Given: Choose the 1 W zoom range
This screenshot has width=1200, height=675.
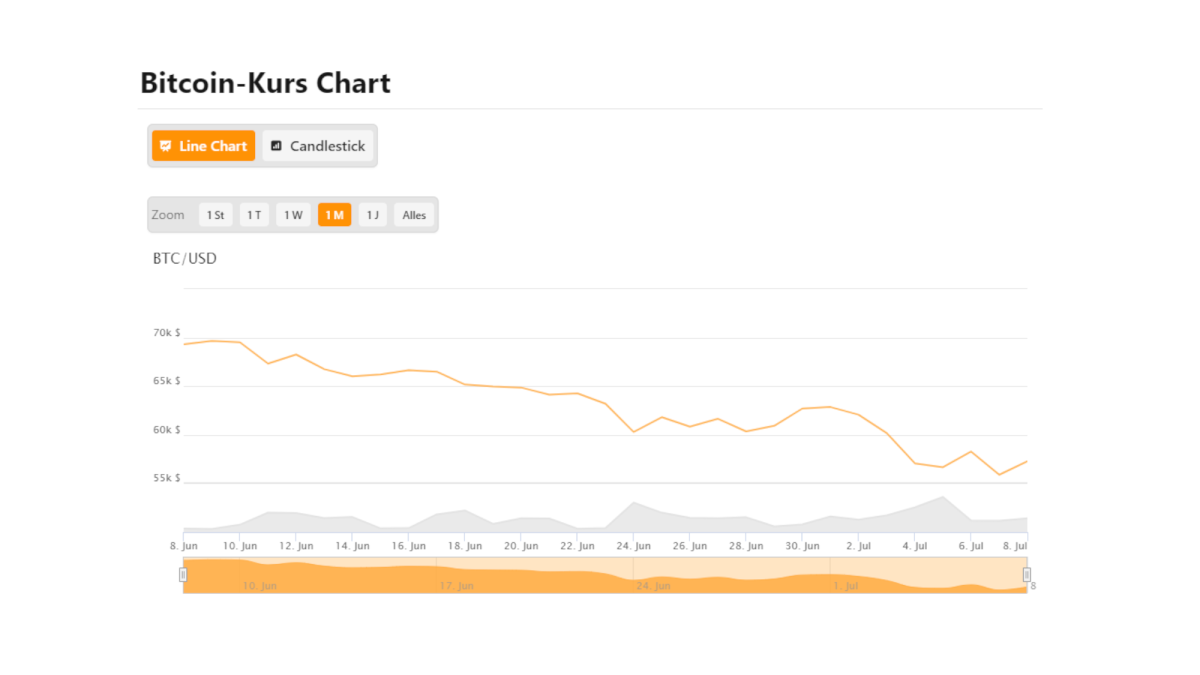Looking at the screenshot, I should (x=293, y=214).
